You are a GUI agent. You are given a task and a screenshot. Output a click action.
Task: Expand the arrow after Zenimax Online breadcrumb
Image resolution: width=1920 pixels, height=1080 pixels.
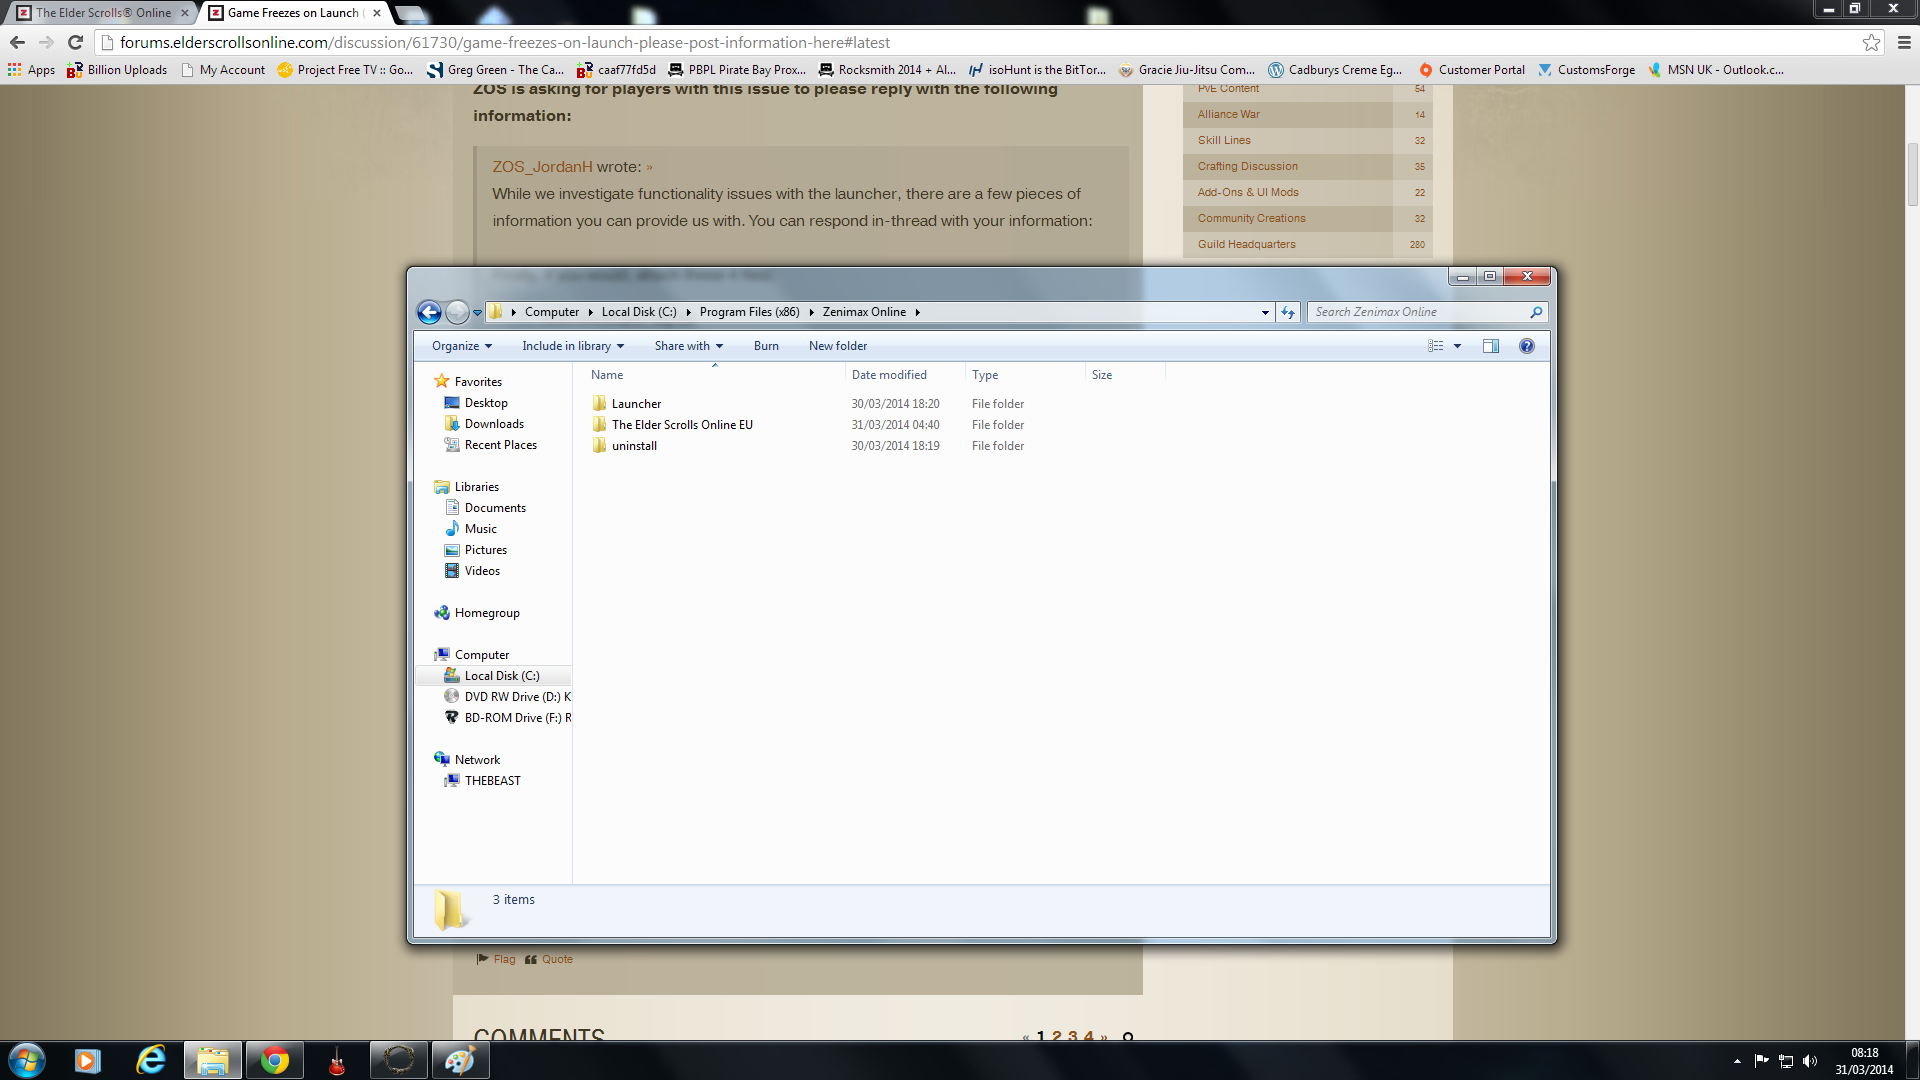(x=917, y=312)
